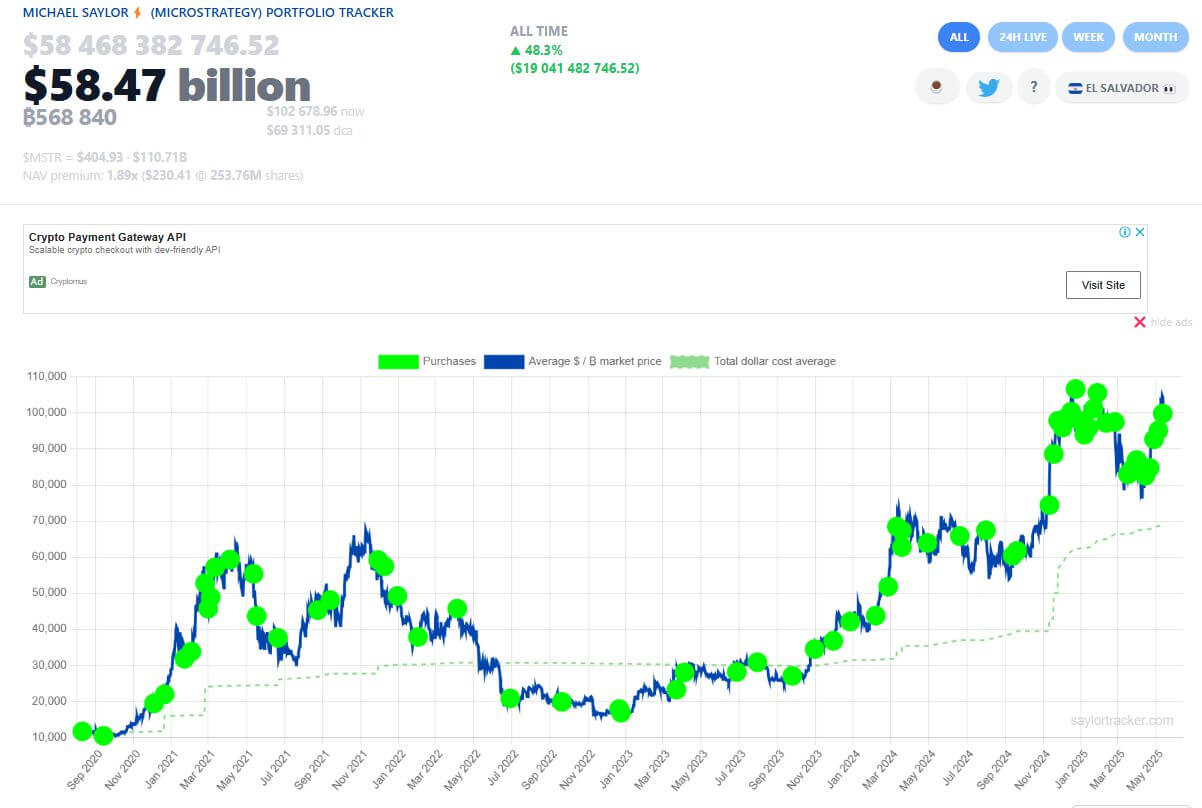Click the 60,000 y-axis label
The image size is (1202, 808).
point(48,557)
